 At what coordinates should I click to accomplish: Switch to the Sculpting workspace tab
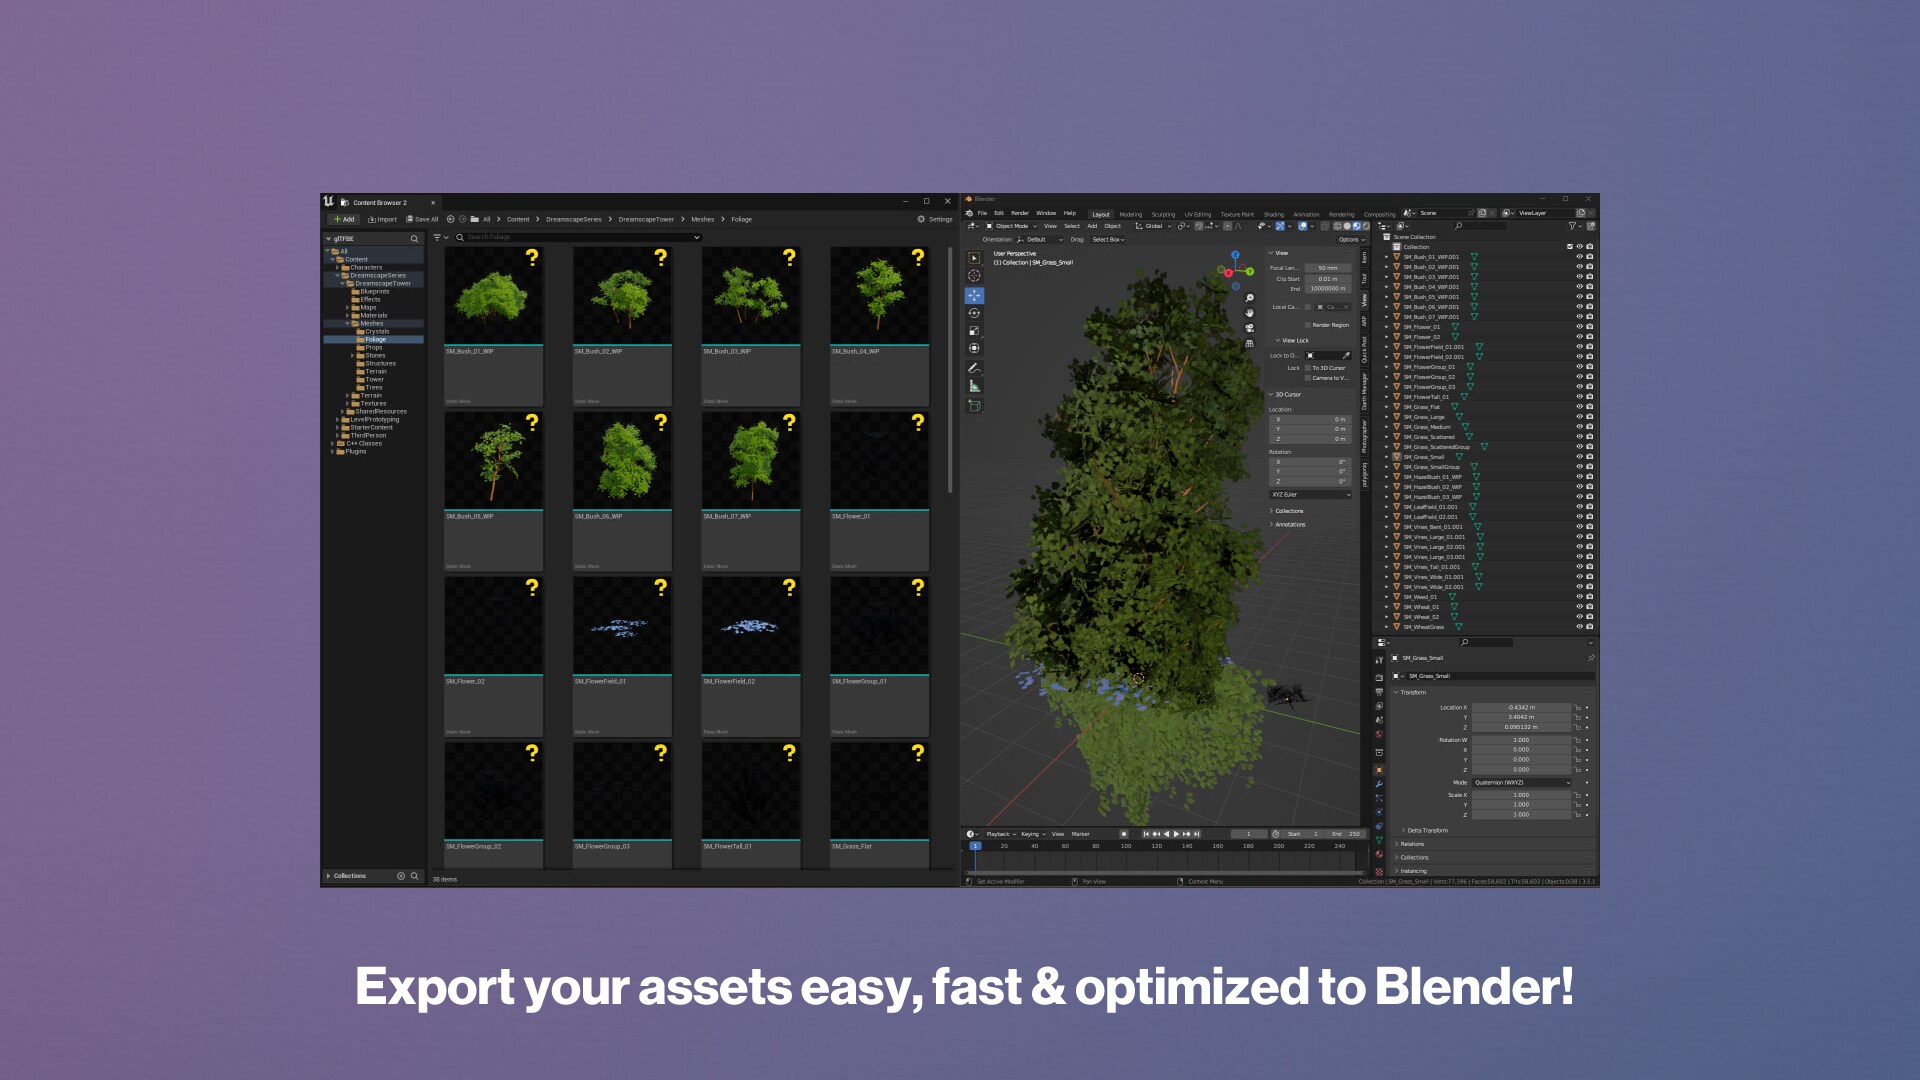[1163, 214]
